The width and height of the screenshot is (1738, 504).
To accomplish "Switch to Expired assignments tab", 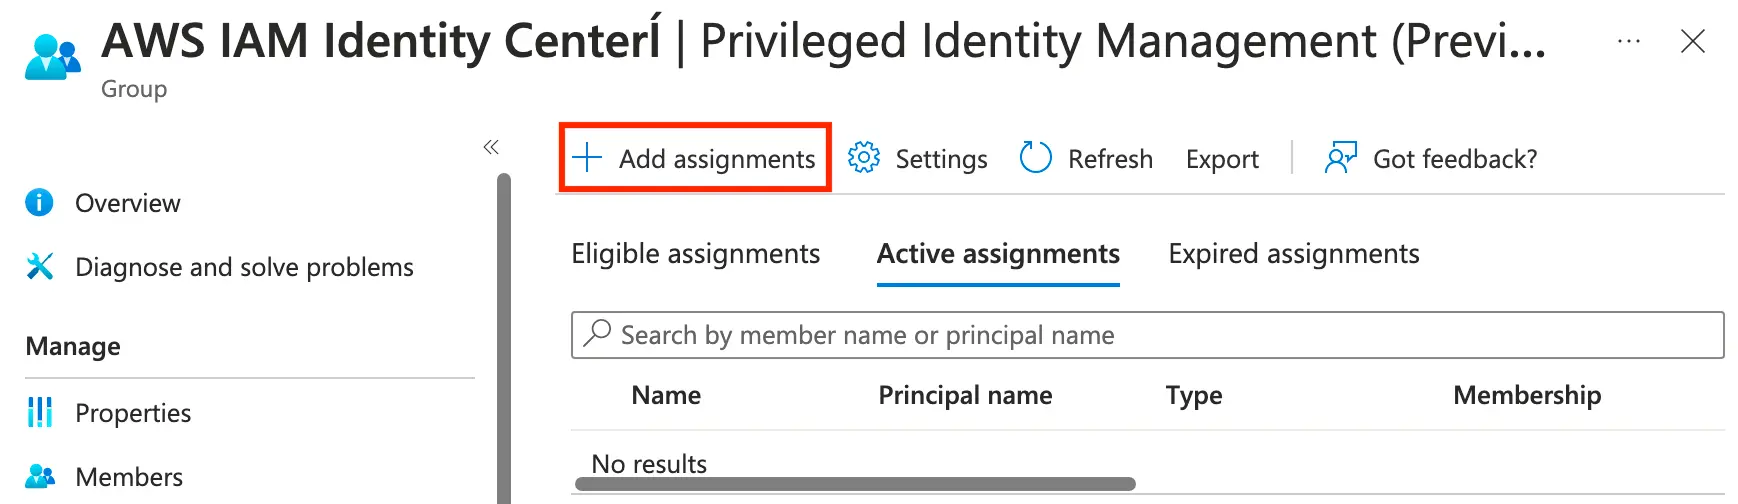I will tap(1293, 254).
